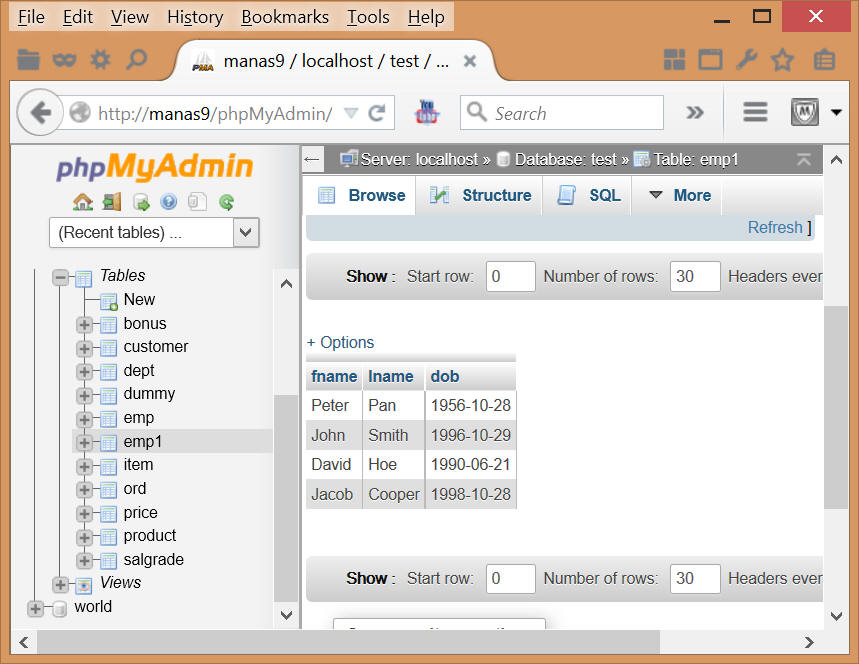Open phpMyAdmin documentation help icon
Screen dimensions: 859x664
pos(169,202)
